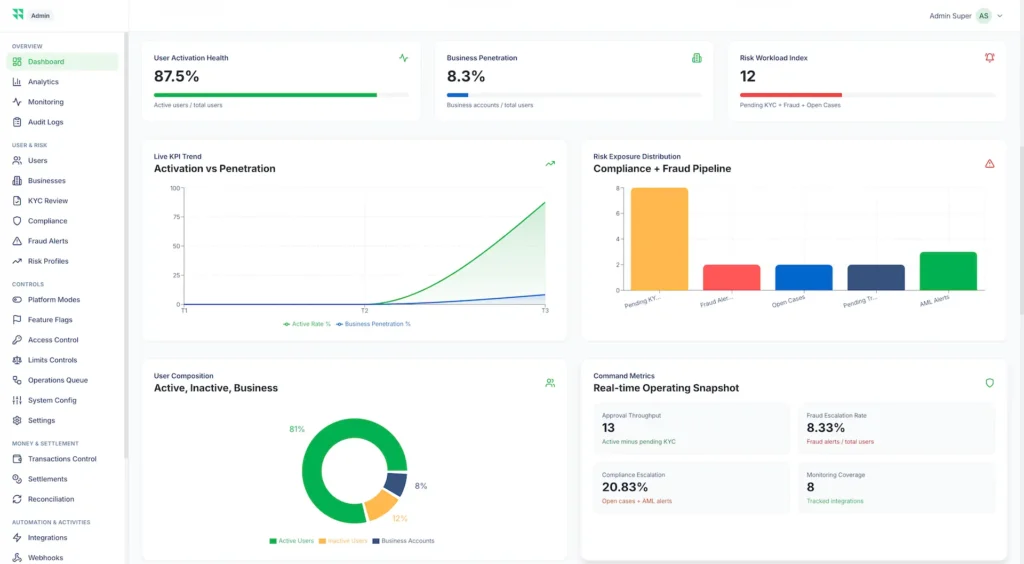
Task: Click the Dashboard grid icon in sidebar
Action: 17,61
